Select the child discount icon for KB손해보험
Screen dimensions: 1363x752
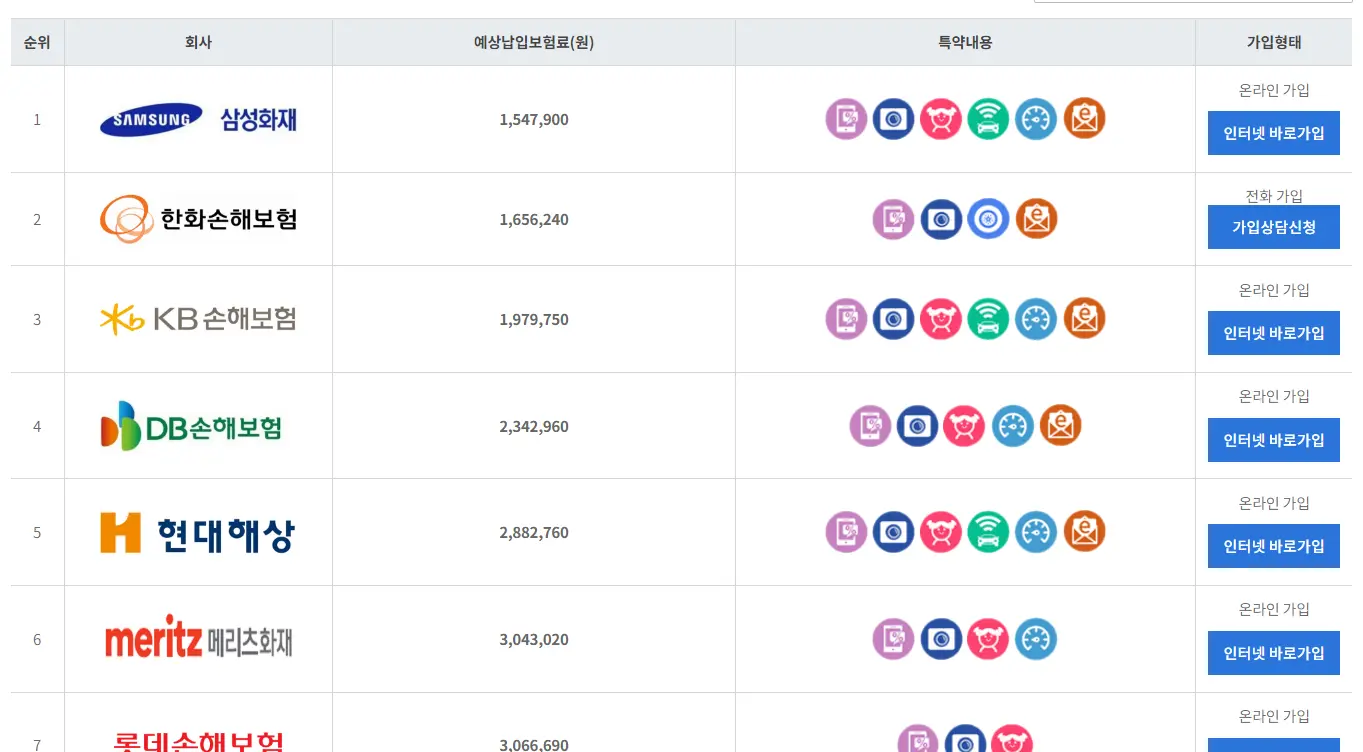tap(941, 319)
